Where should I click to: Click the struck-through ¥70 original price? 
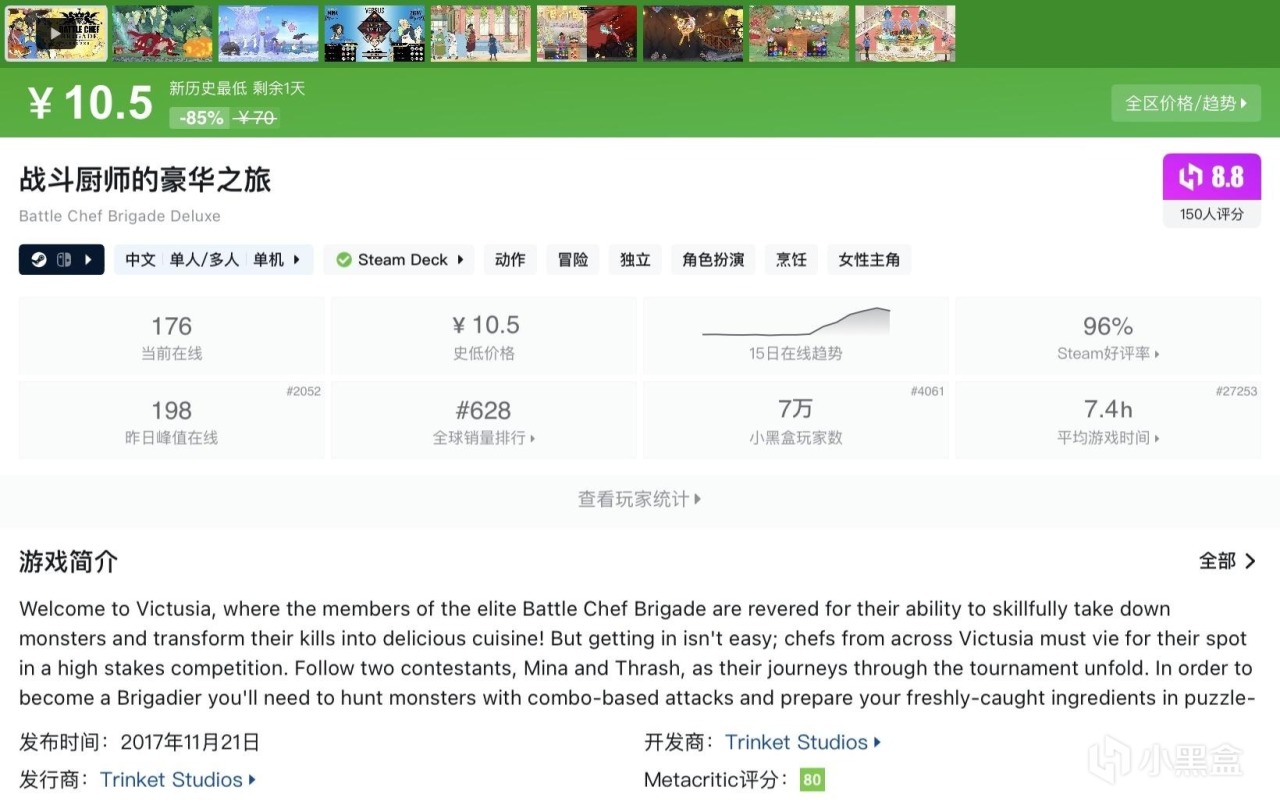click(x=257, y=118)
